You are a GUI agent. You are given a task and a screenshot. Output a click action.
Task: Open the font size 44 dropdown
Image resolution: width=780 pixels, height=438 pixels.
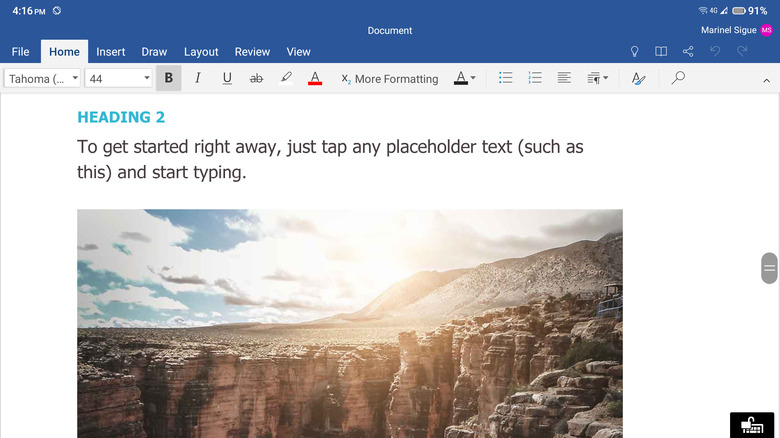119,78
